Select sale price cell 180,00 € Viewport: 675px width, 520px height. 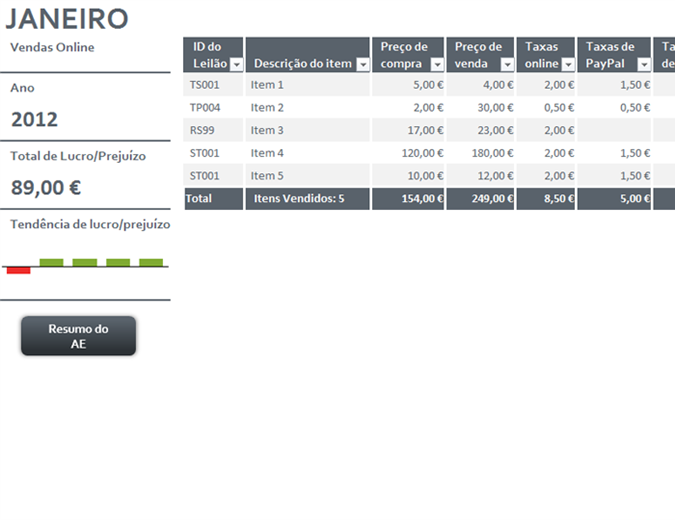(480, 153)
